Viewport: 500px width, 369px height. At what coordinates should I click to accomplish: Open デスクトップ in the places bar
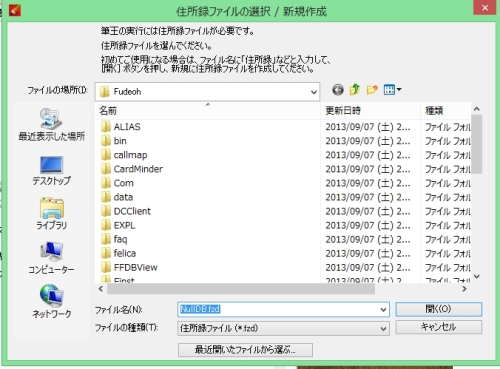51,170
